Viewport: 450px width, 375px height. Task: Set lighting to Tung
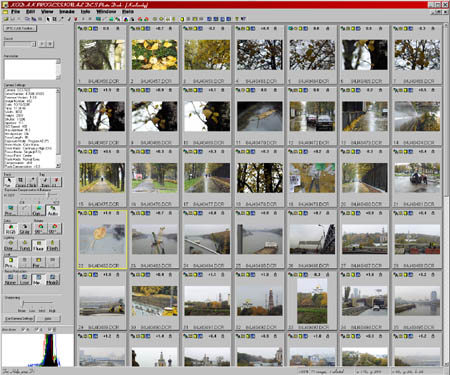click(24, 245)
